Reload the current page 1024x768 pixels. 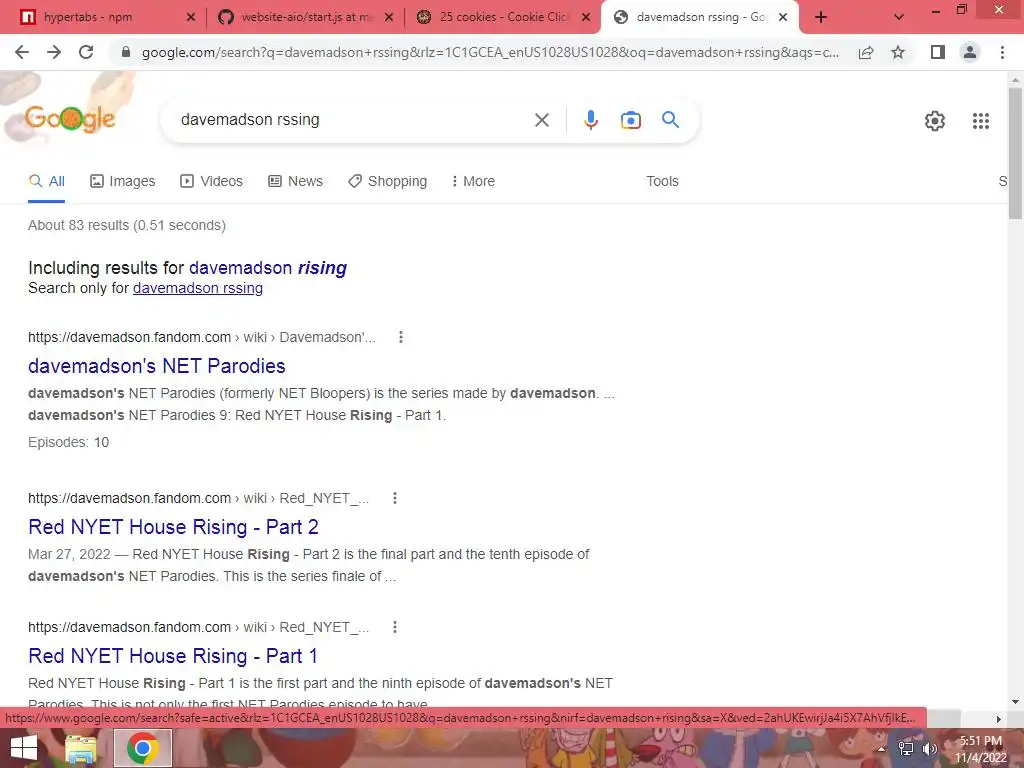tap(86, 52)
